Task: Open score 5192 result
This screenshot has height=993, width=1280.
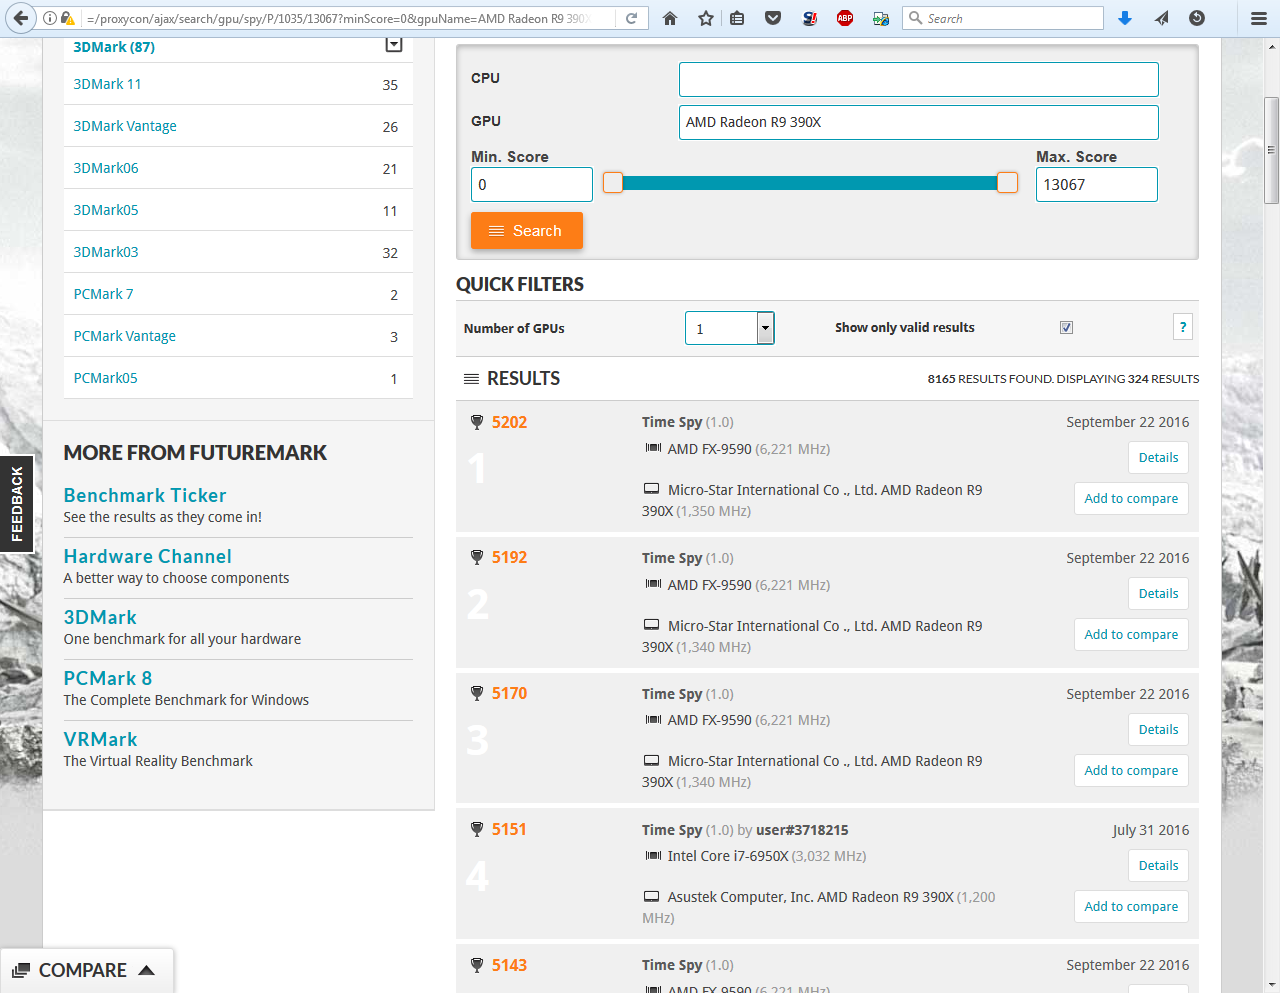Action: tap(509, 558)
